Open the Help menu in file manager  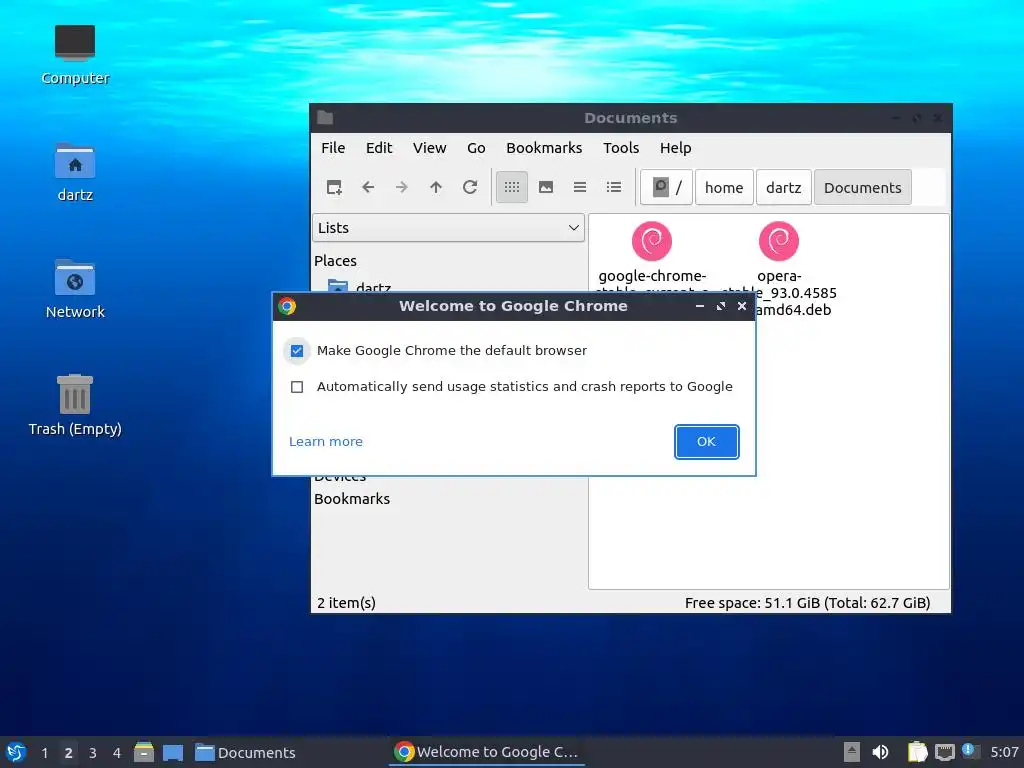click(675, 148)
